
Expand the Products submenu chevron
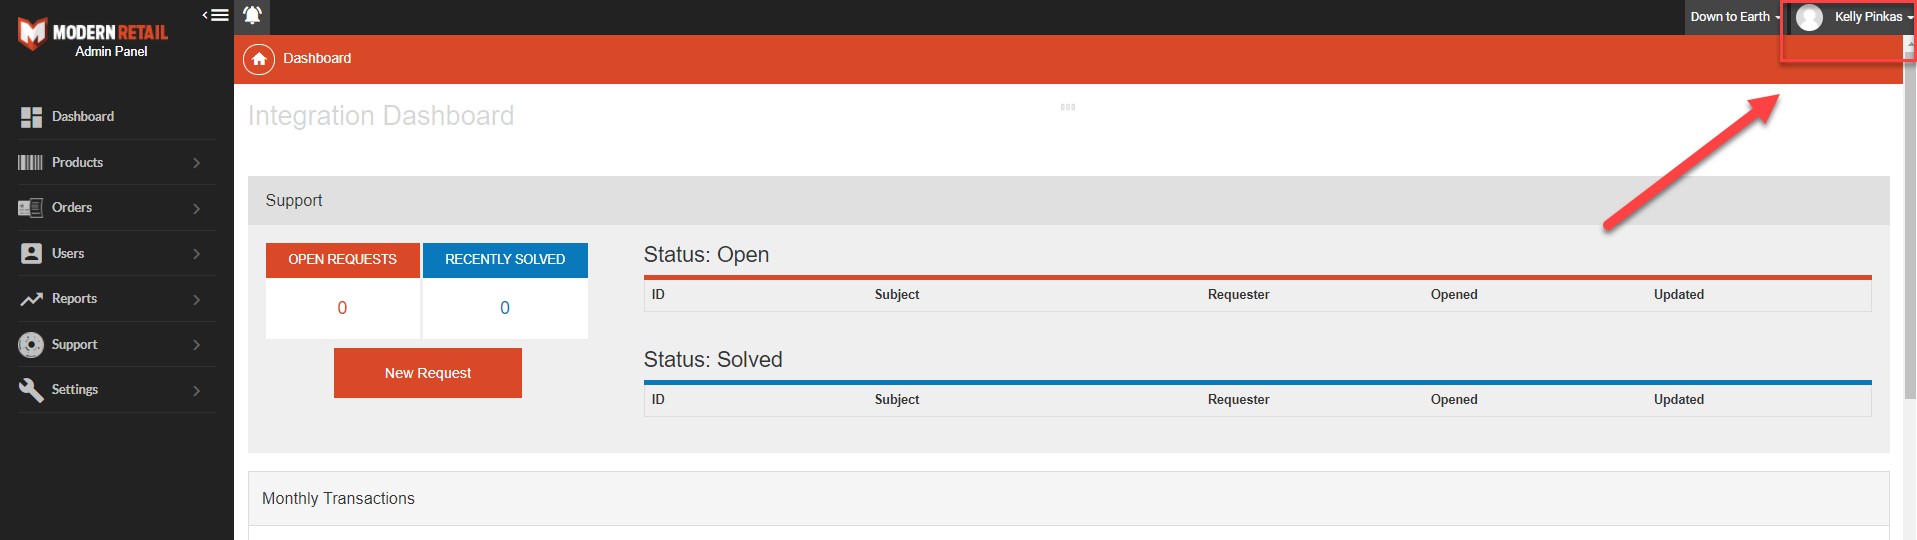pos(196,163)
